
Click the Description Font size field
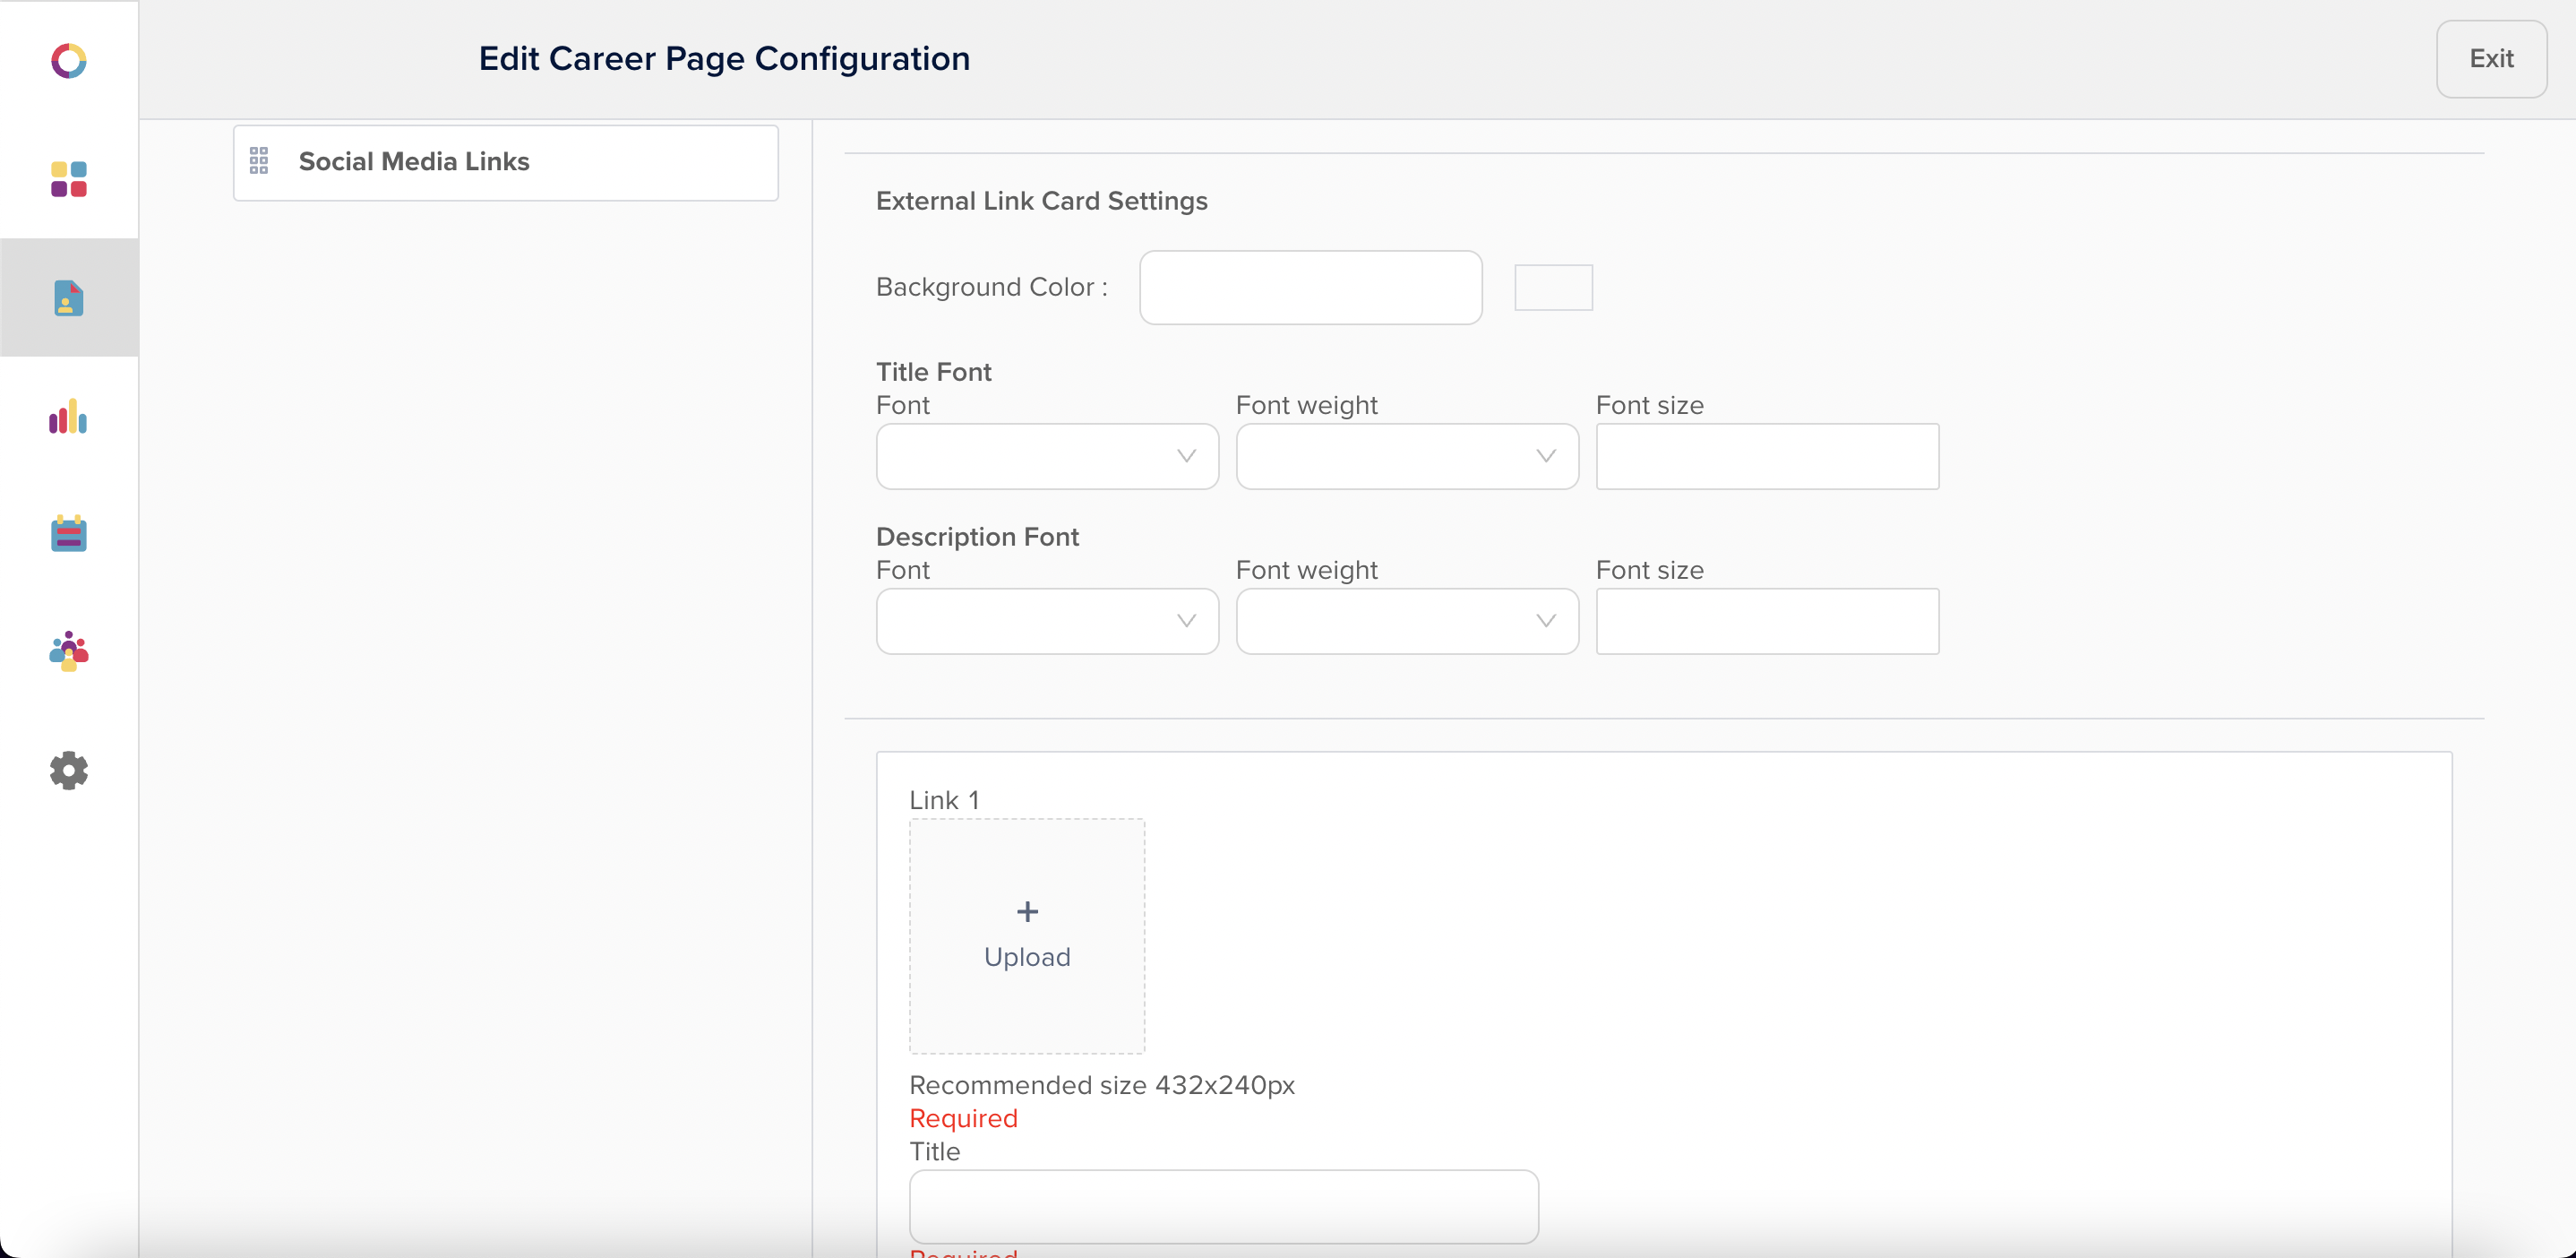click(x=1767, y=621)
